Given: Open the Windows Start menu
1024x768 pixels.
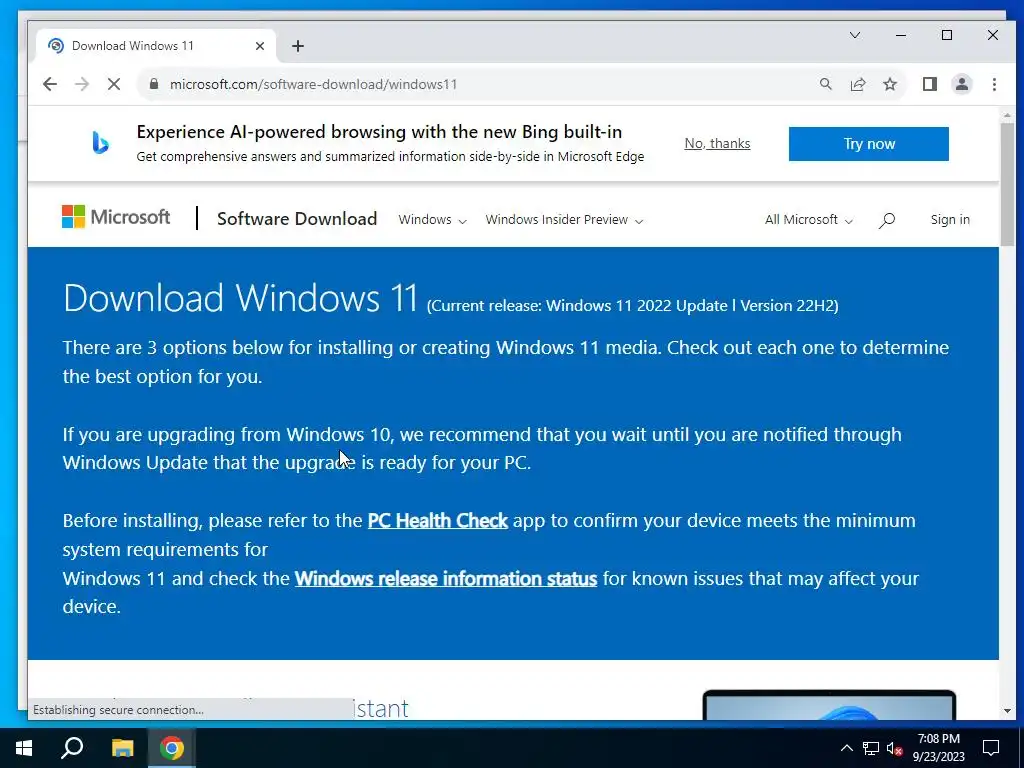Looking at the screenshot, I should (24, 748).
